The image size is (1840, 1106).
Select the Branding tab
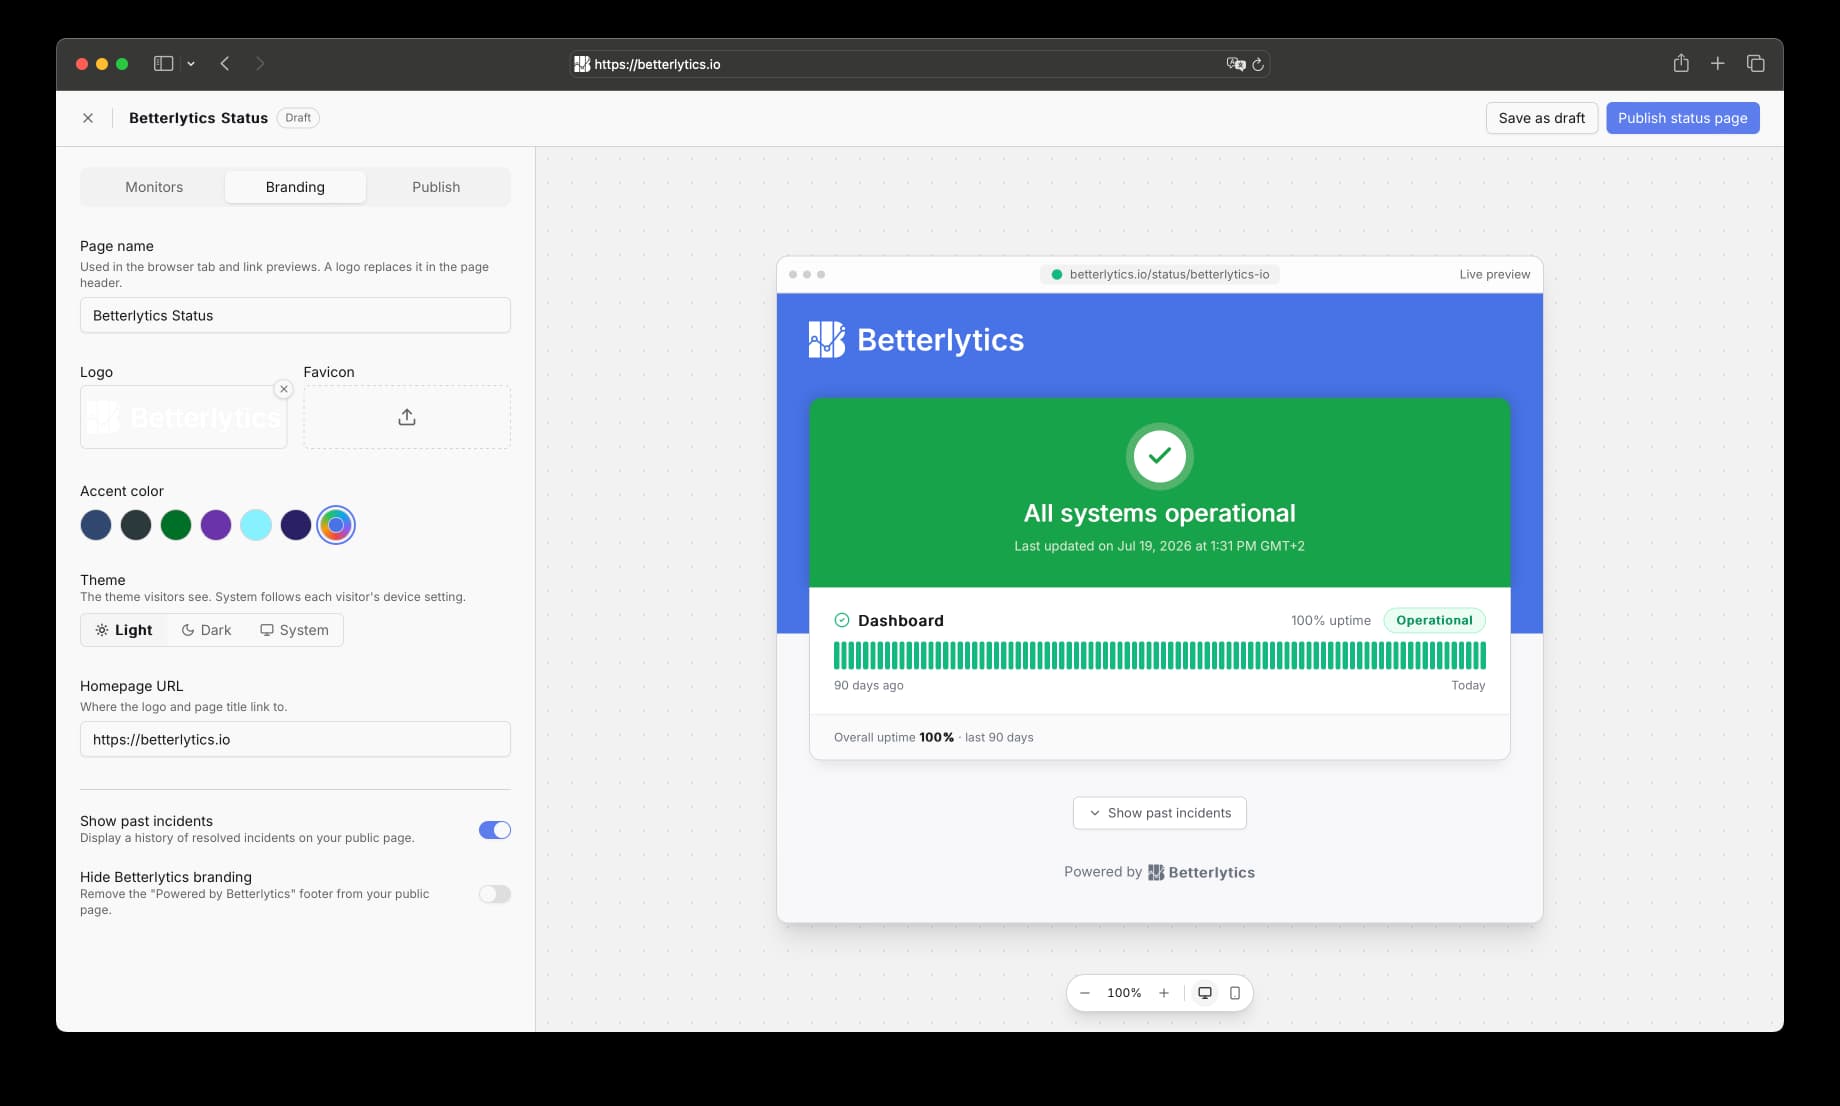[295, 187]
